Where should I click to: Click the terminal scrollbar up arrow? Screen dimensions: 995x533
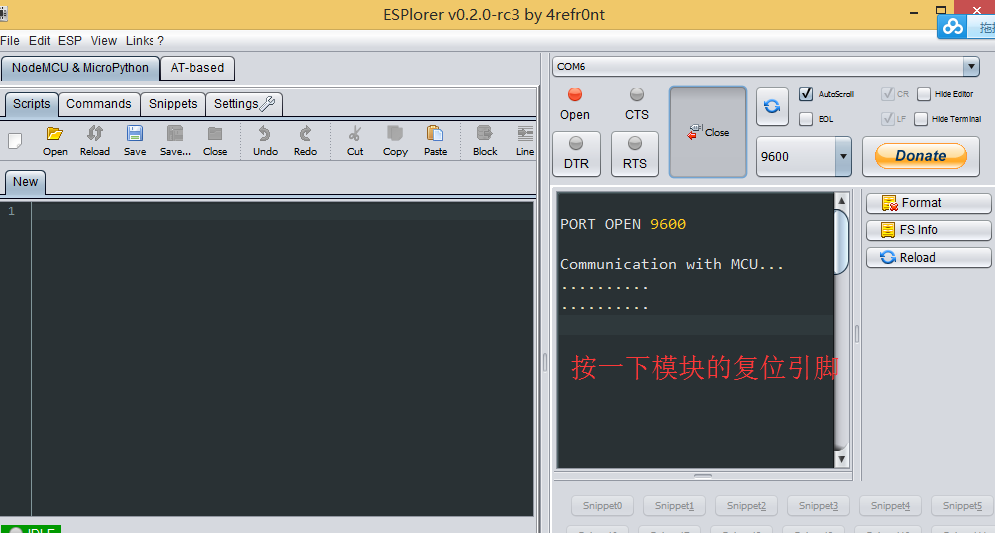(841, 201)
